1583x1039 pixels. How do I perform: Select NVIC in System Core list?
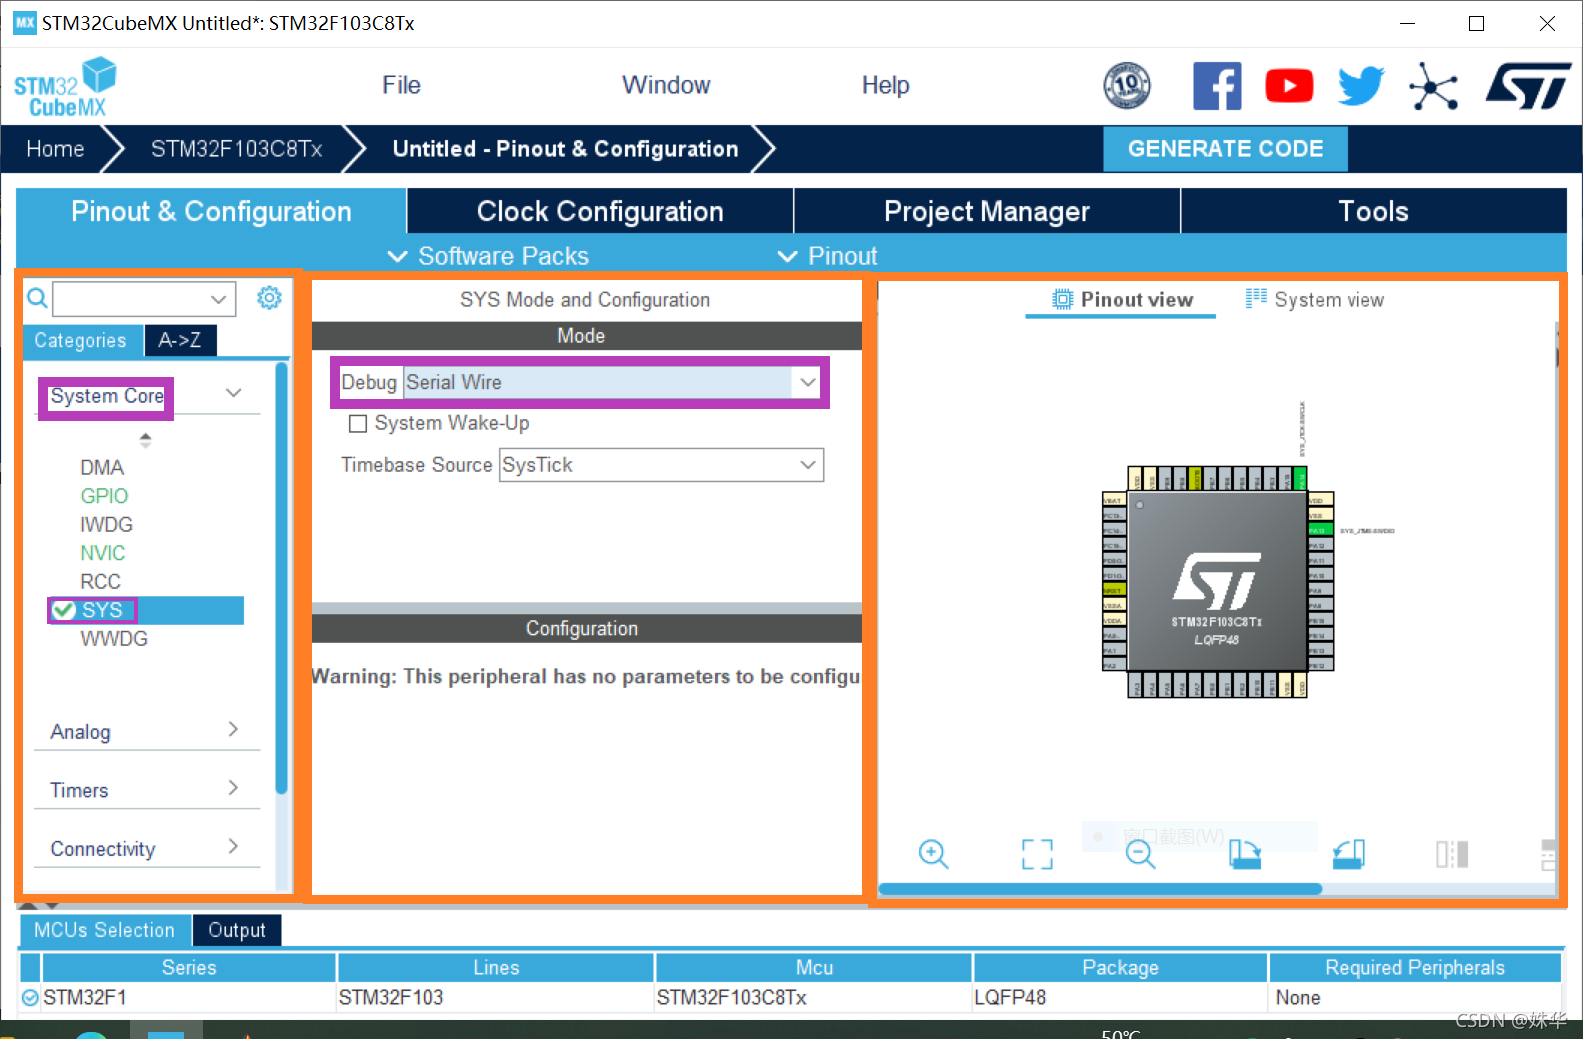pos(102,553)
